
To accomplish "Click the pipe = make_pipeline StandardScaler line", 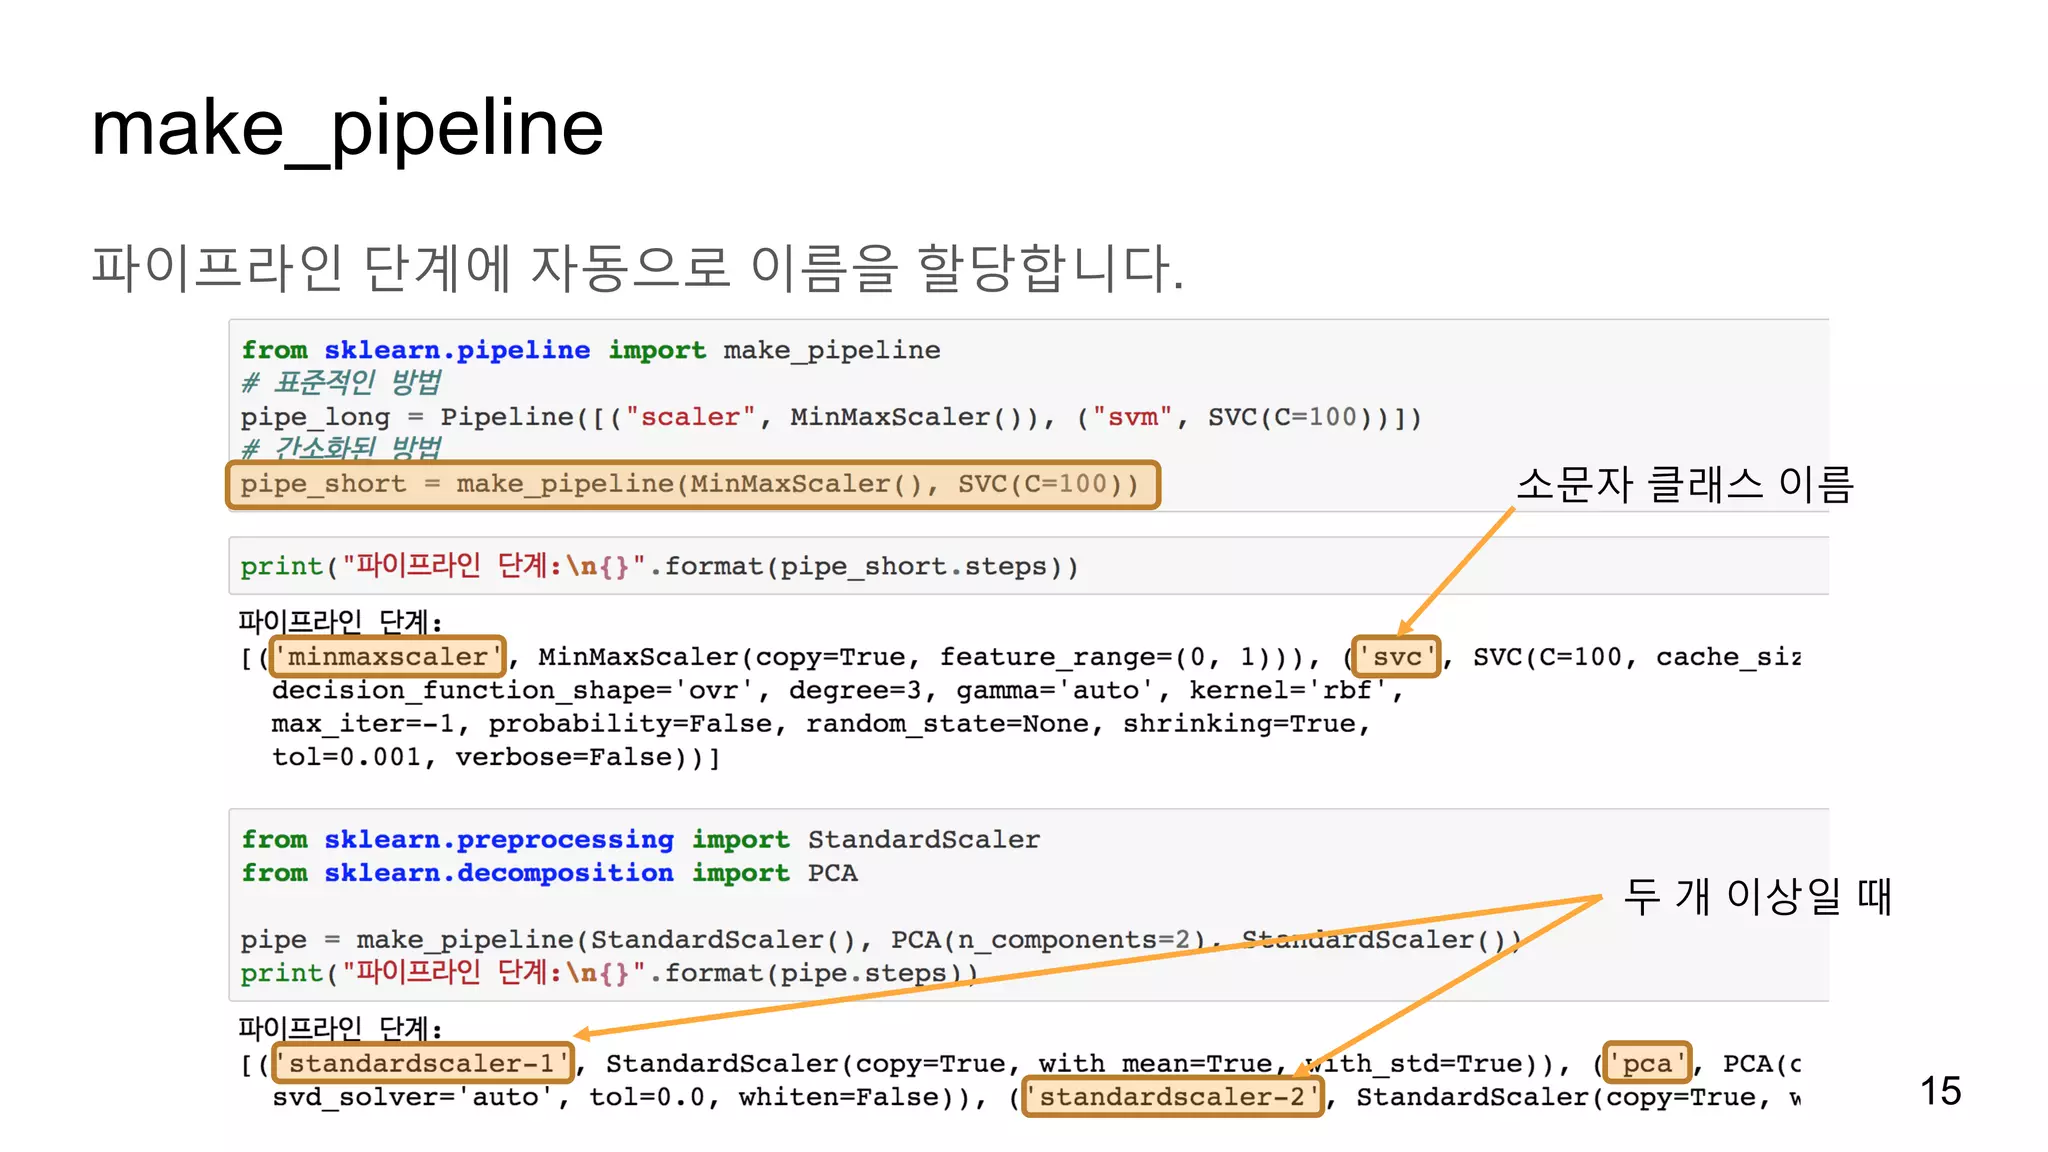I will tap(880, 940).
